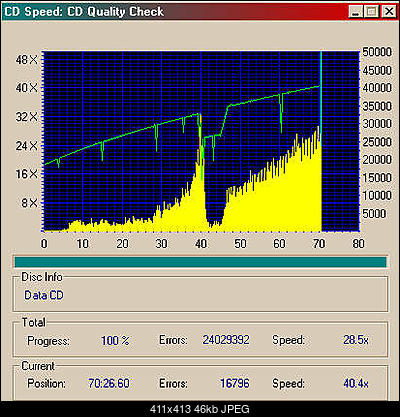Click the 30000 error axis label
This screenshot has width=400, height=417.
[377, 124]
